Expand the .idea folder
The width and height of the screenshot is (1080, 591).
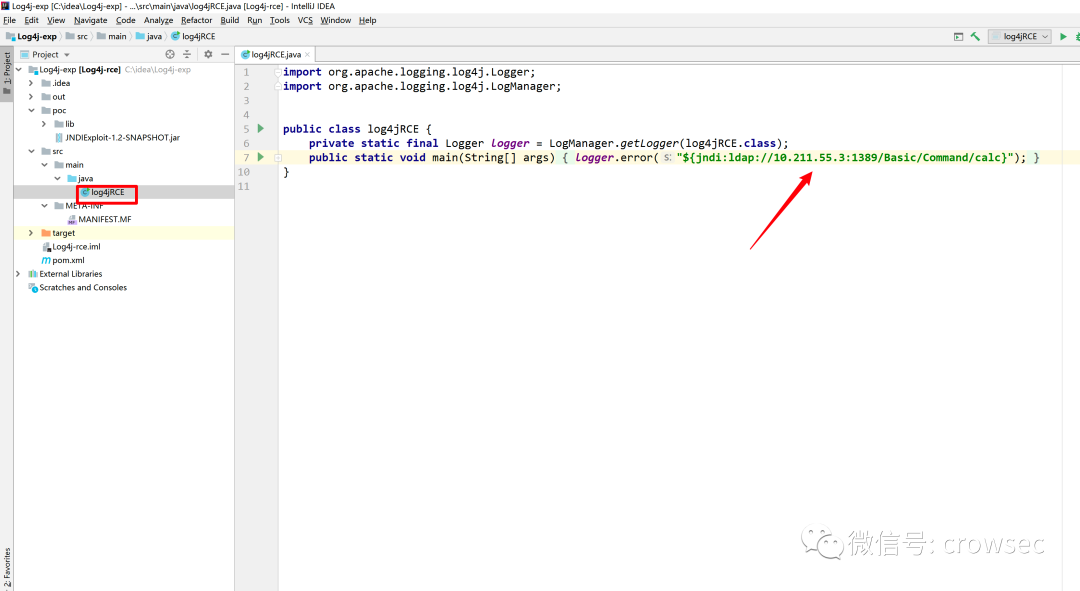pyautogui.click(x=31, y=83)
